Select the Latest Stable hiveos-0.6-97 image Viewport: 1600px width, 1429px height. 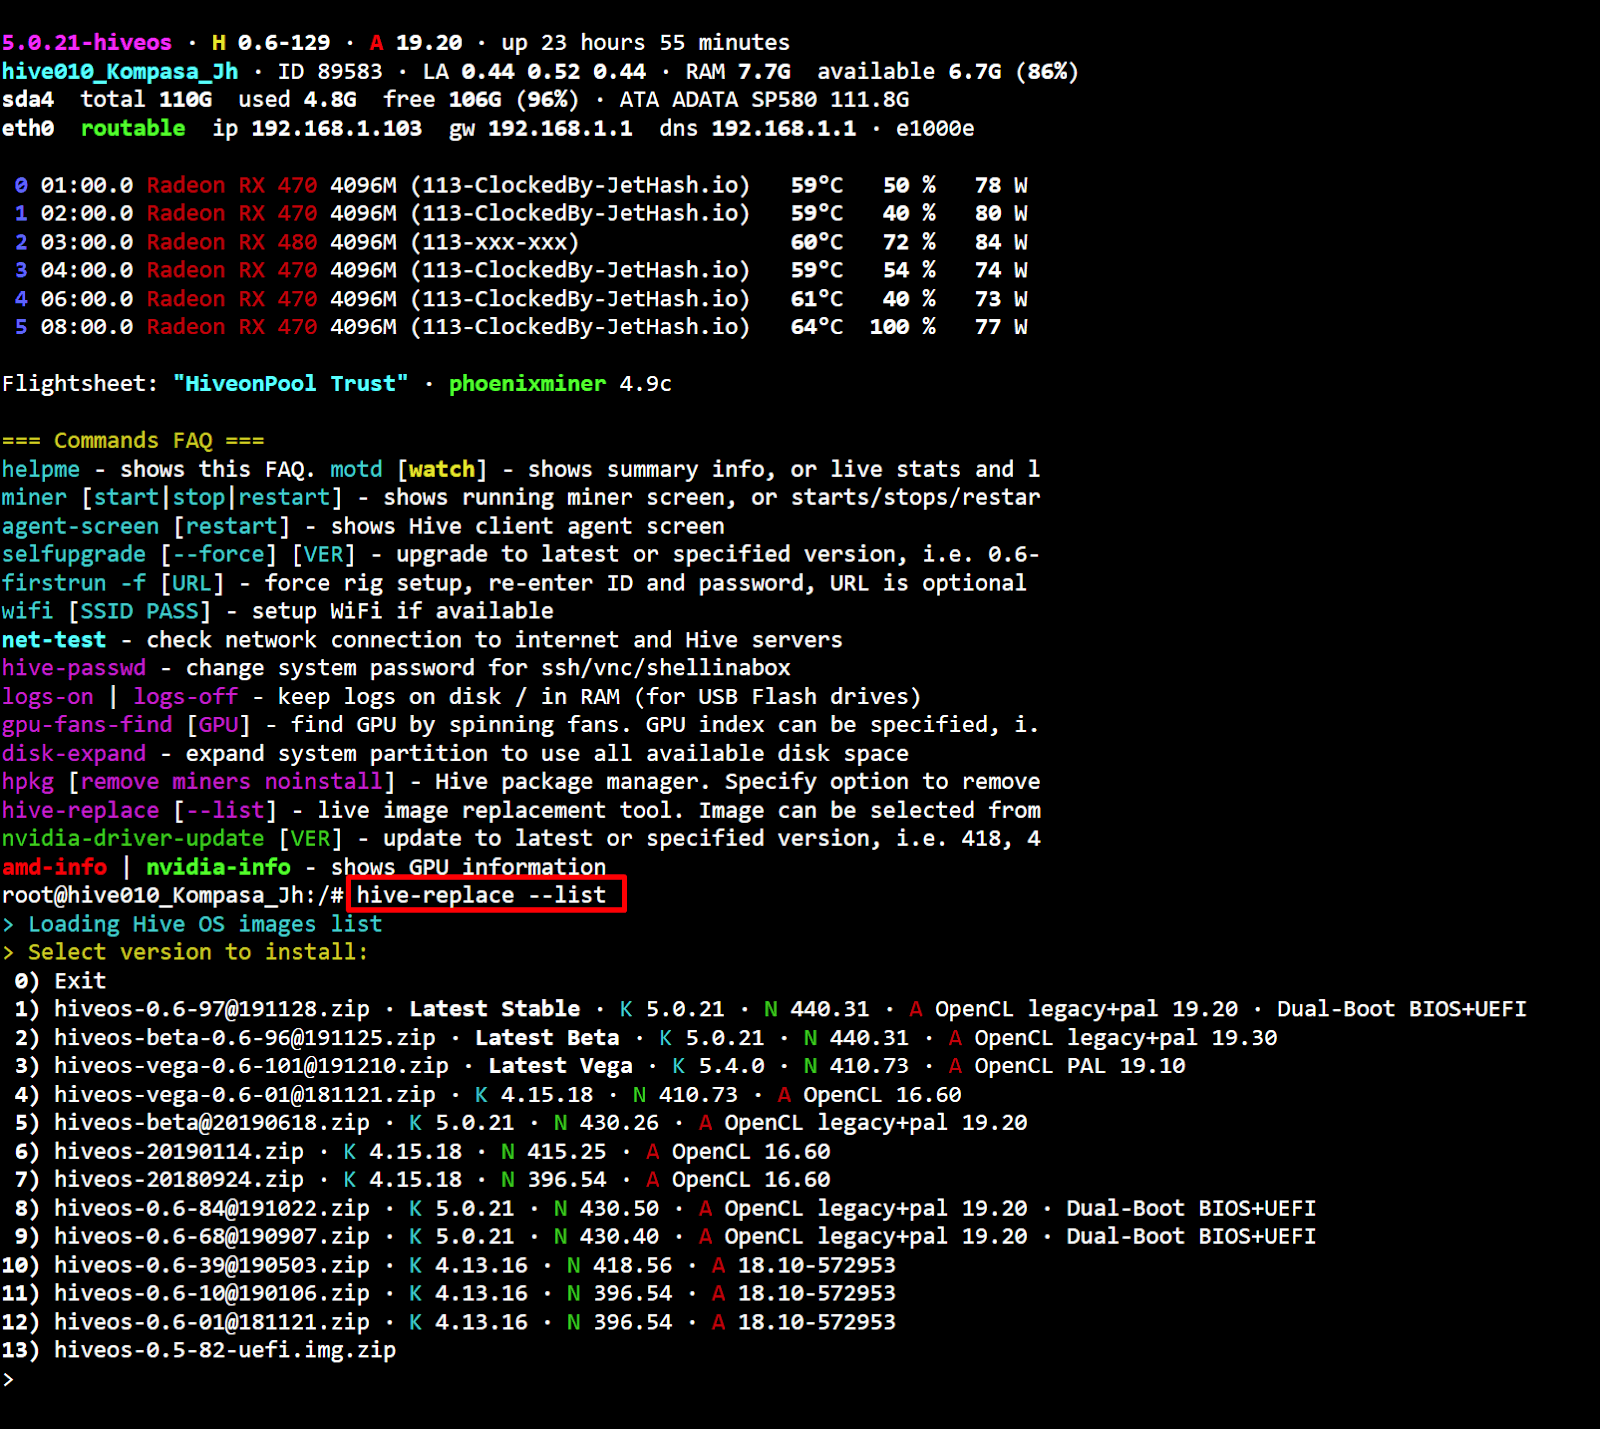pos(211,1009)
